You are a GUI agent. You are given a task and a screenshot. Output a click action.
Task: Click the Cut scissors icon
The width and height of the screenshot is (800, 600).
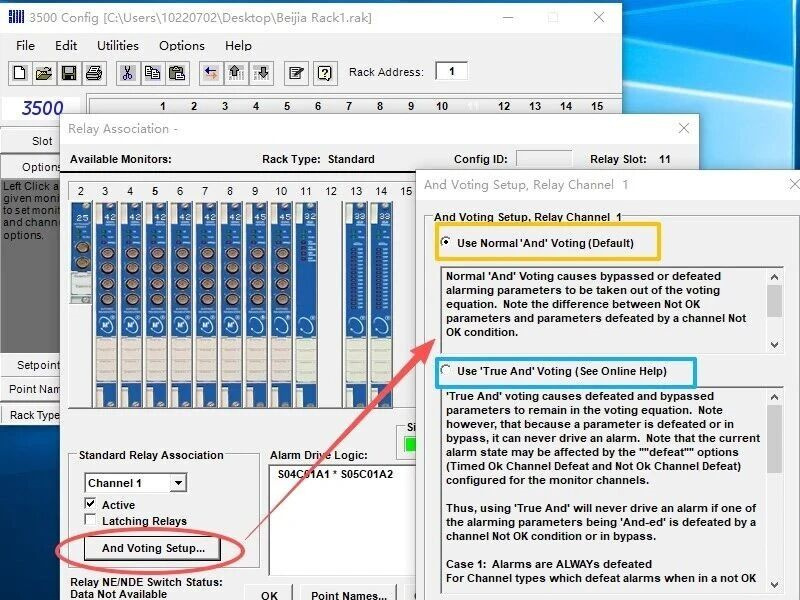tap(128, 72)
